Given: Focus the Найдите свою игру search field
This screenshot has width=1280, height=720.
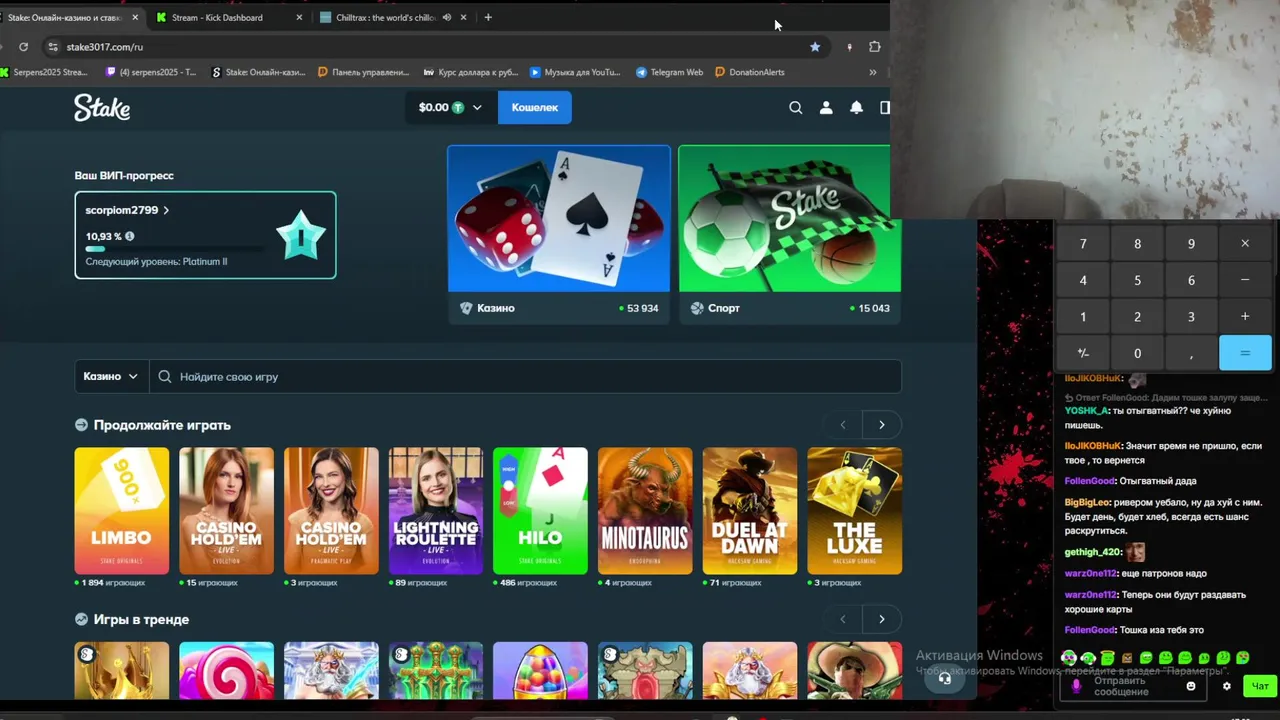Looking at the screenshot, I should [525, 377].
